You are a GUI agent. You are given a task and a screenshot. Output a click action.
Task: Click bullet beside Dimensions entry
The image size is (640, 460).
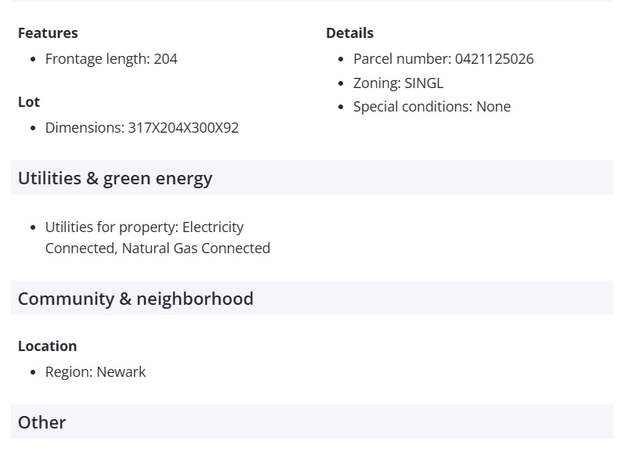[33, 128]
